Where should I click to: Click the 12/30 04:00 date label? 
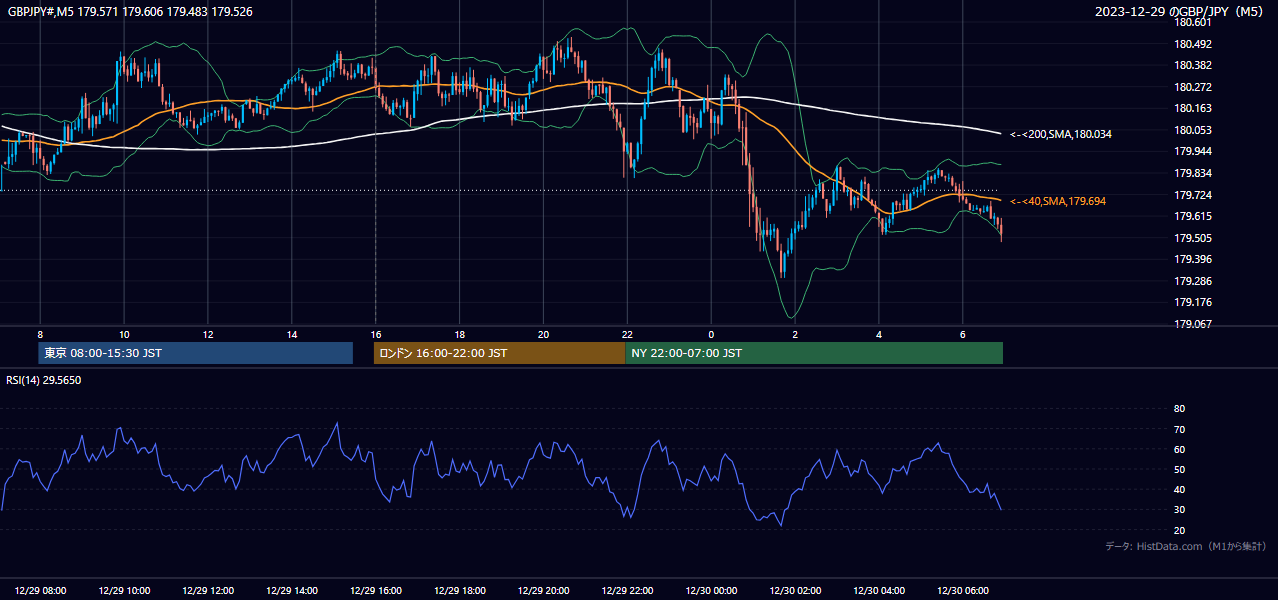[x=879, y=591]
